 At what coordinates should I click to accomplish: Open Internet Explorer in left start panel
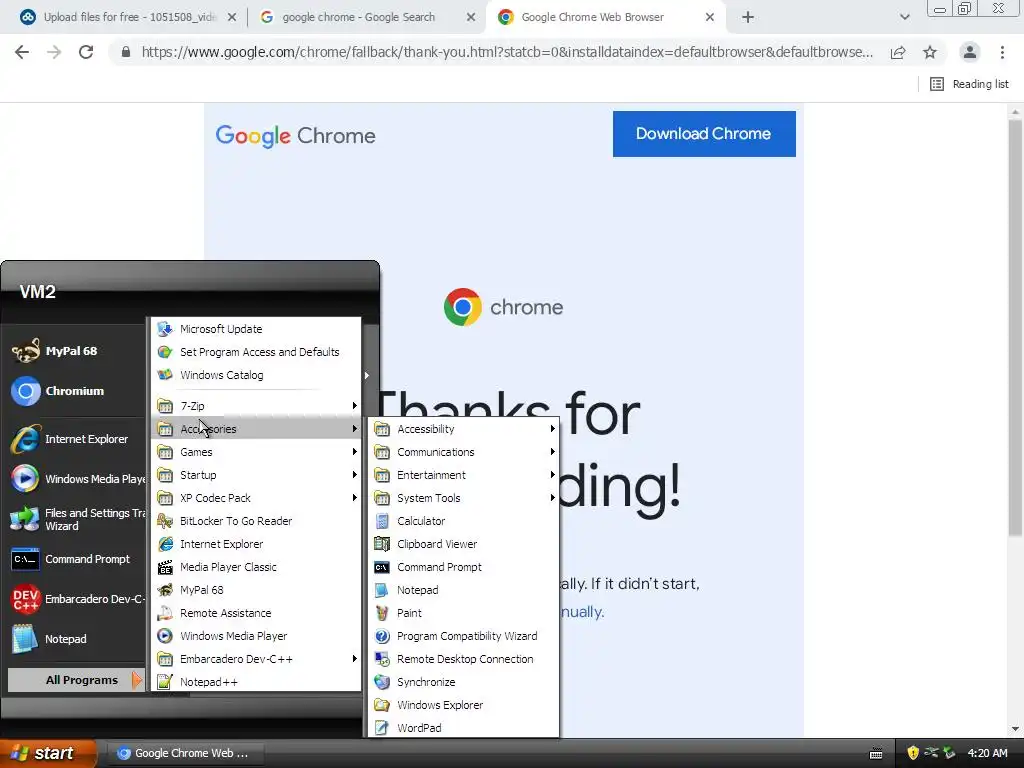click(x=72, y=439)
